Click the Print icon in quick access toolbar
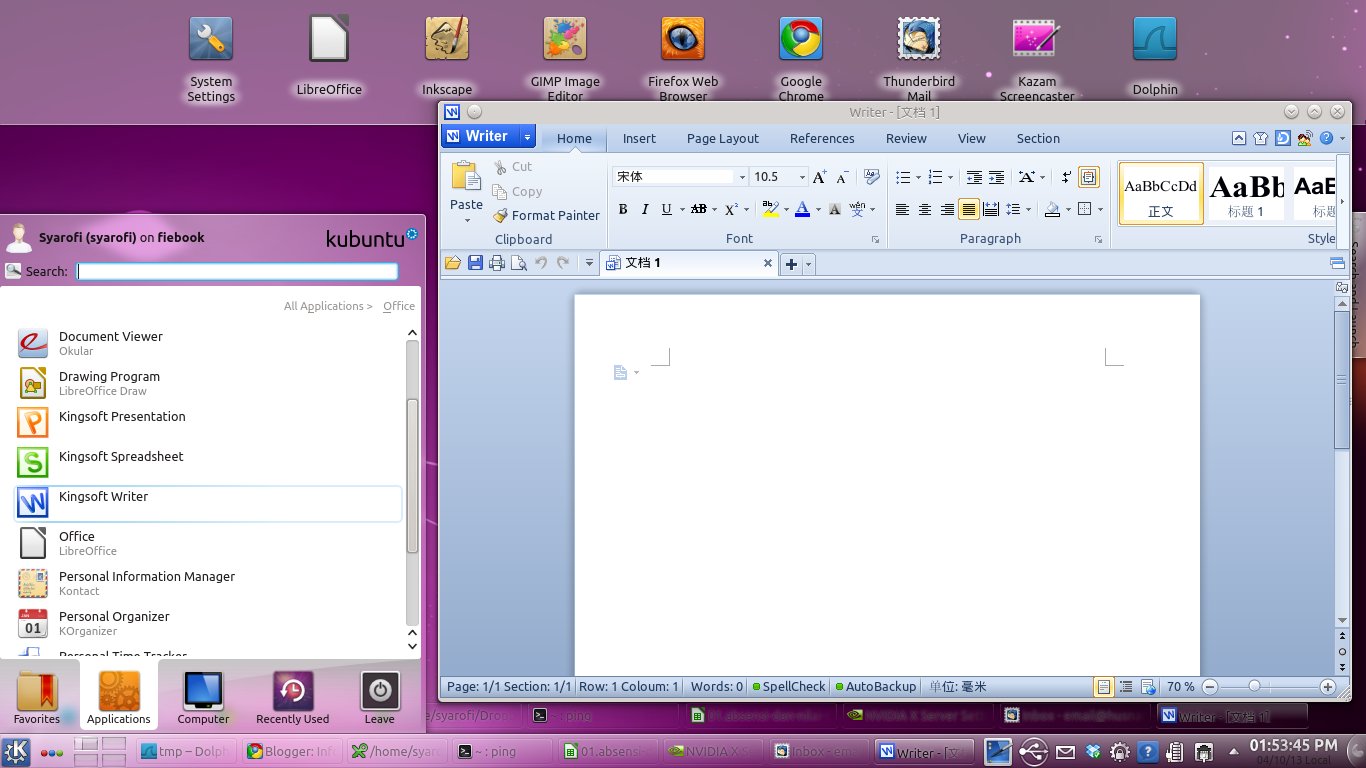Viewport: 1366px width, 768px height. [x=497, y=263]
